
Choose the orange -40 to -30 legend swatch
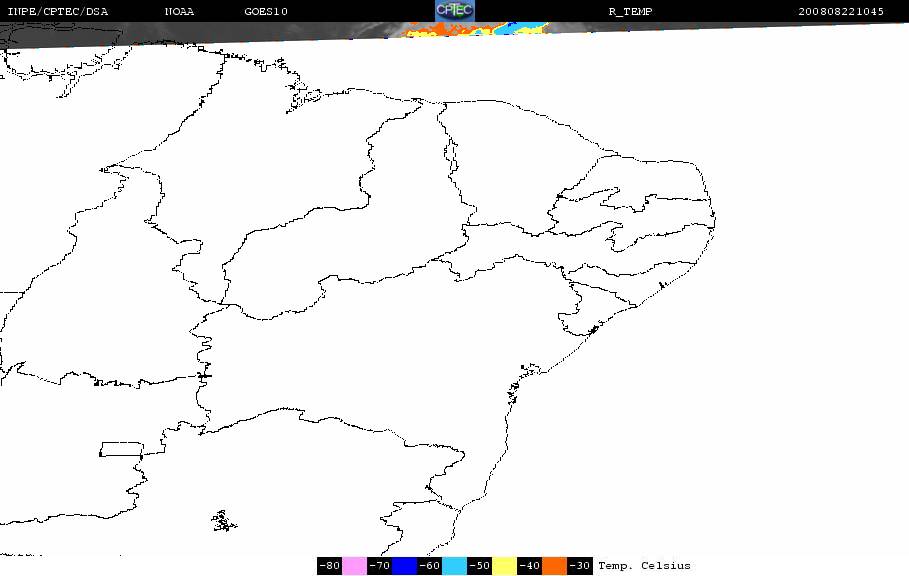[555, 566]
